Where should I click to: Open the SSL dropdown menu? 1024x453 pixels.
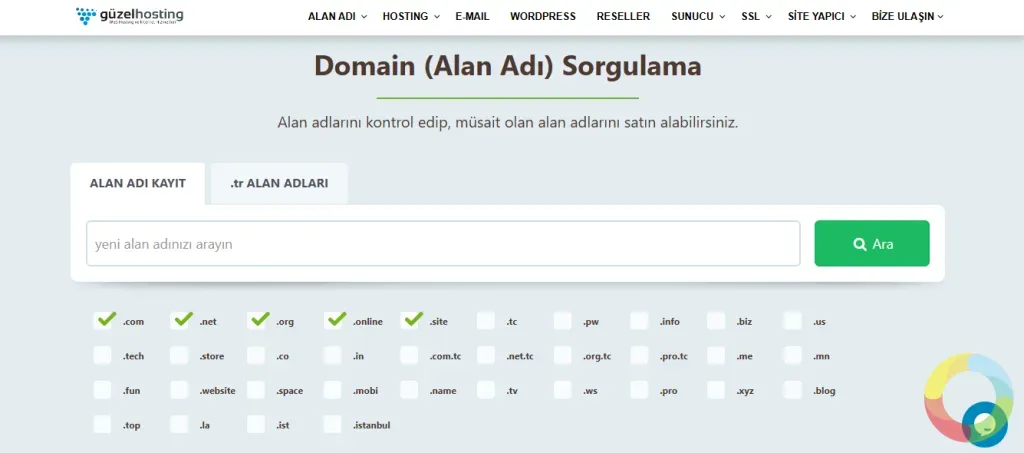tap(756, 16)
